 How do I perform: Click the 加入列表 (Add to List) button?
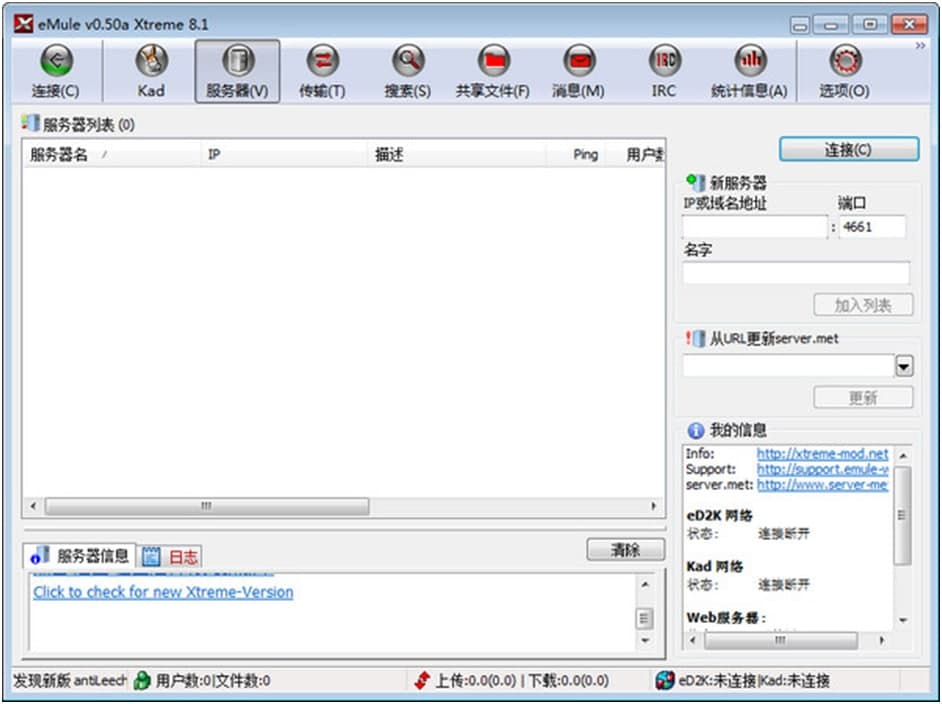[x=862, y=304]
